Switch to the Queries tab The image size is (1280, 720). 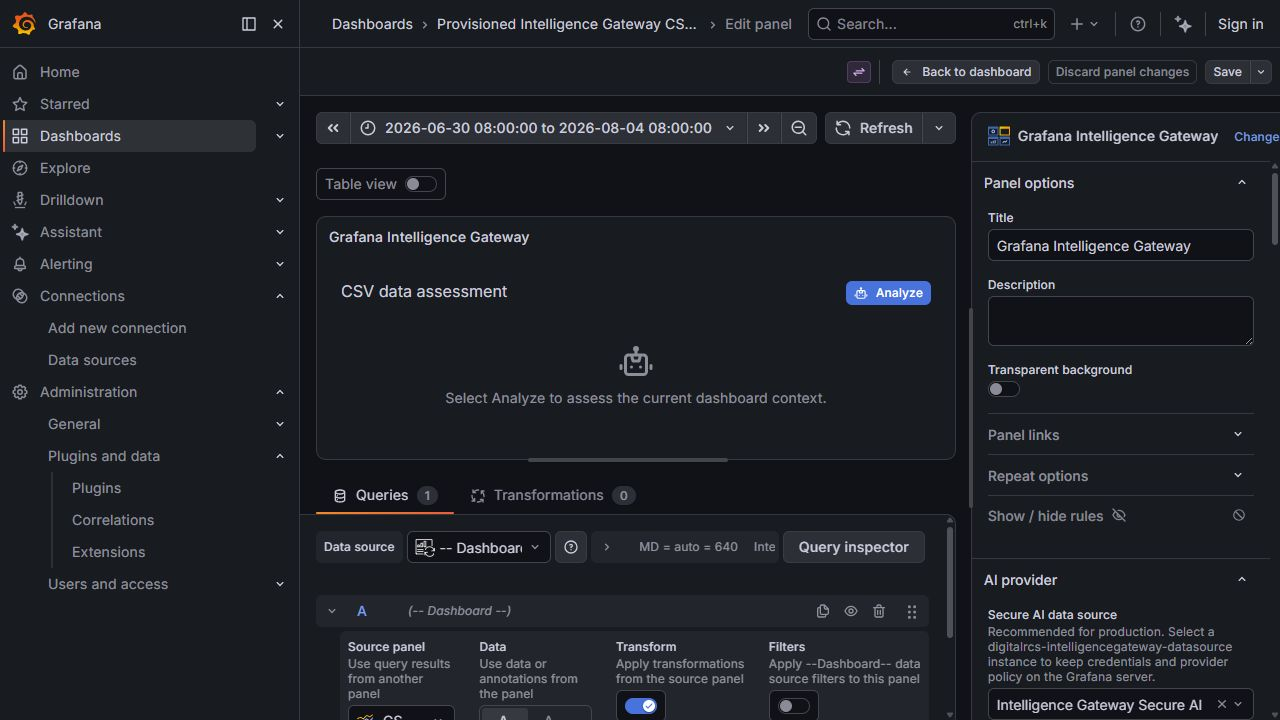click(x=385, y=495)
